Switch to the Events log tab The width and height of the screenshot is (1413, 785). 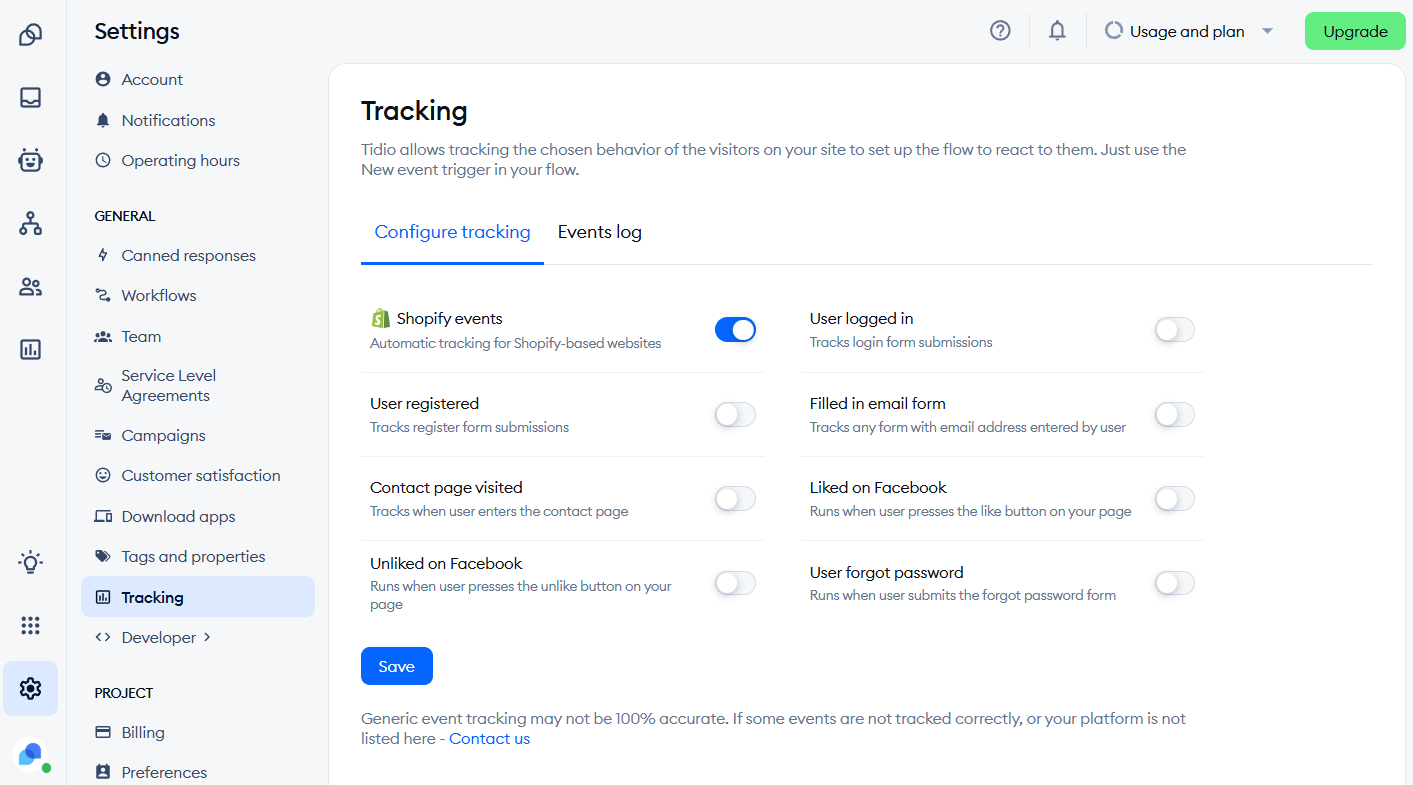pyautogui.click(x=600, y=232)
